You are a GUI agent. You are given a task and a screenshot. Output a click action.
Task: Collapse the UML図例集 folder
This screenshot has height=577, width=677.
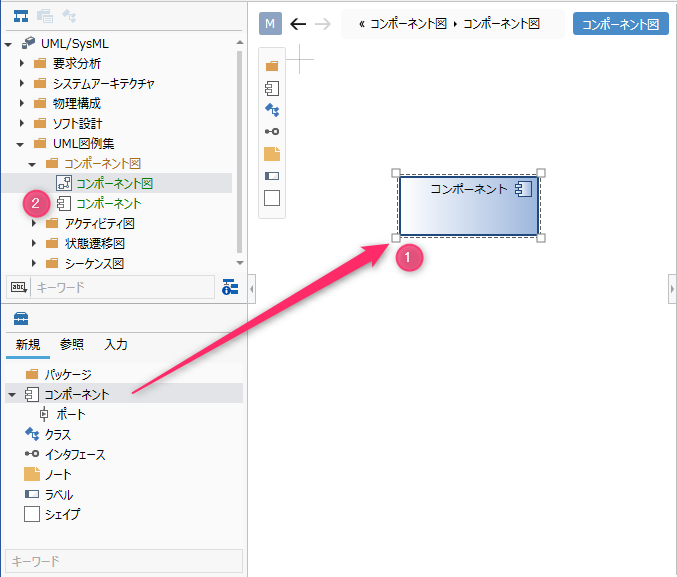coord(20,144)
